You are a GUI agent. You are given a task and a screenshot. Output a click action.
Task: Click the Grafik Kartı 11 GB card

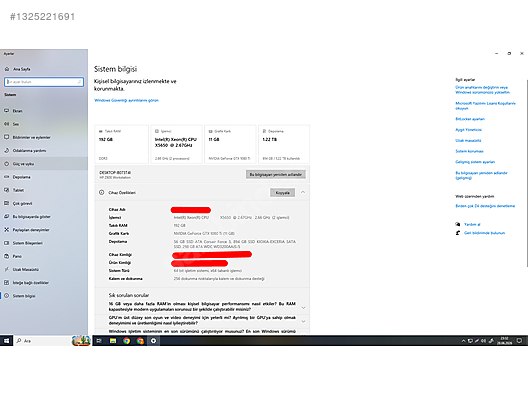tap(230, 144)
